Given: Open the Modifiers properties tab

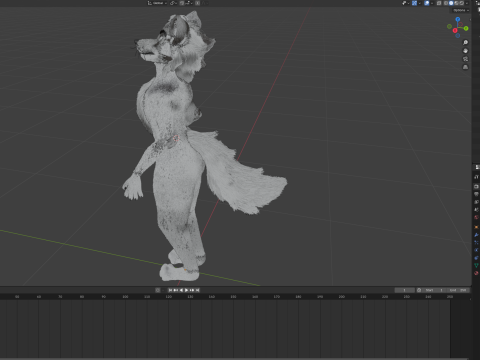Looking at the screenshot, I should point(476,235).
